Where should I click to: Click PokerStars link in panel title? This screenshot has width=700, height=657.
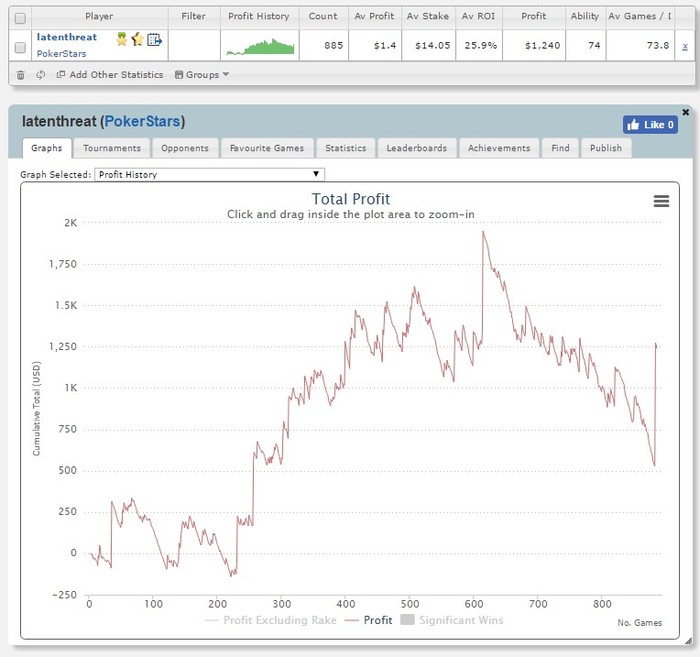coord(142,121)
